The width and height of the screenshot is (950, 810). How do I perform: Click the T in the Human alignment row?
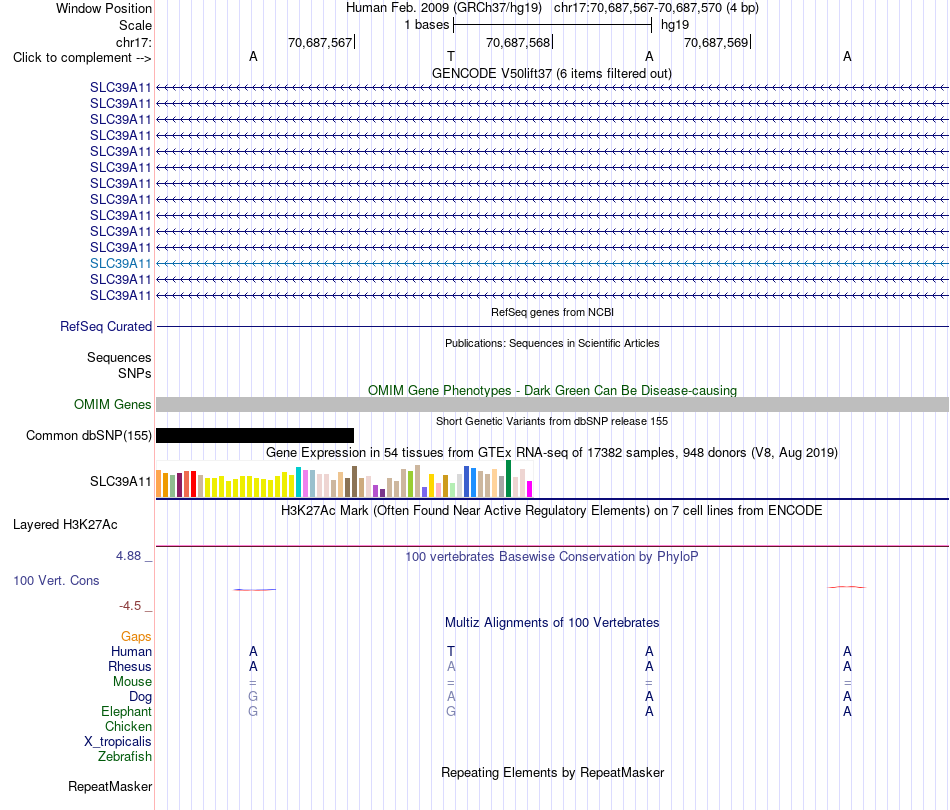(x=451, y=651)
